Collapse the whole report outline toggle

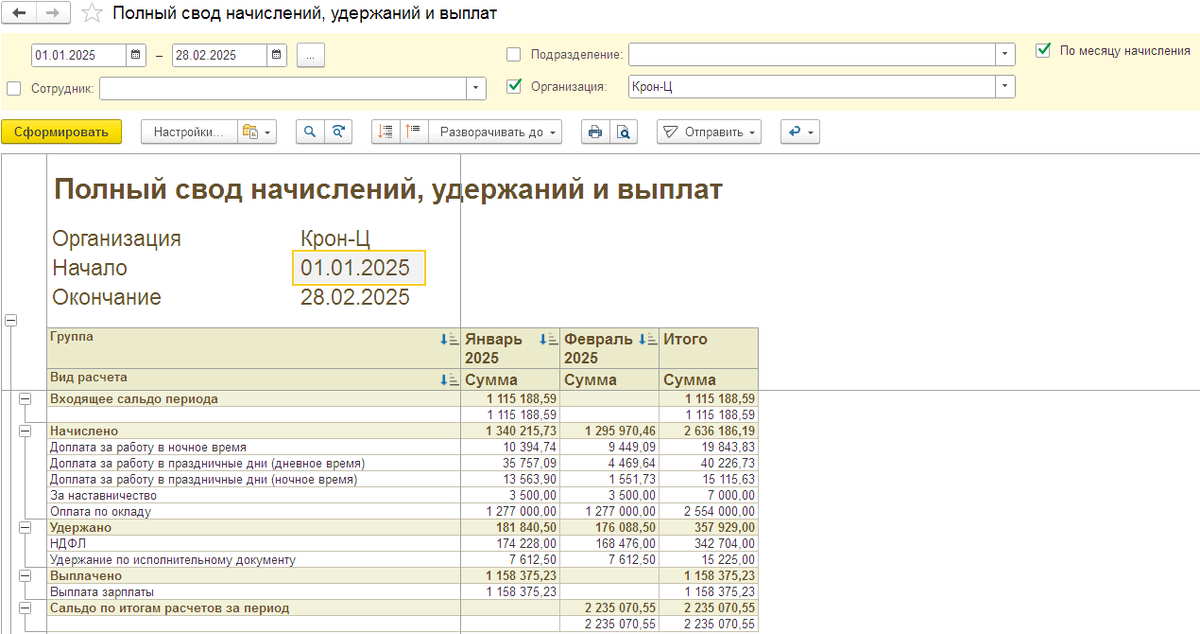(x=12, y=320)
